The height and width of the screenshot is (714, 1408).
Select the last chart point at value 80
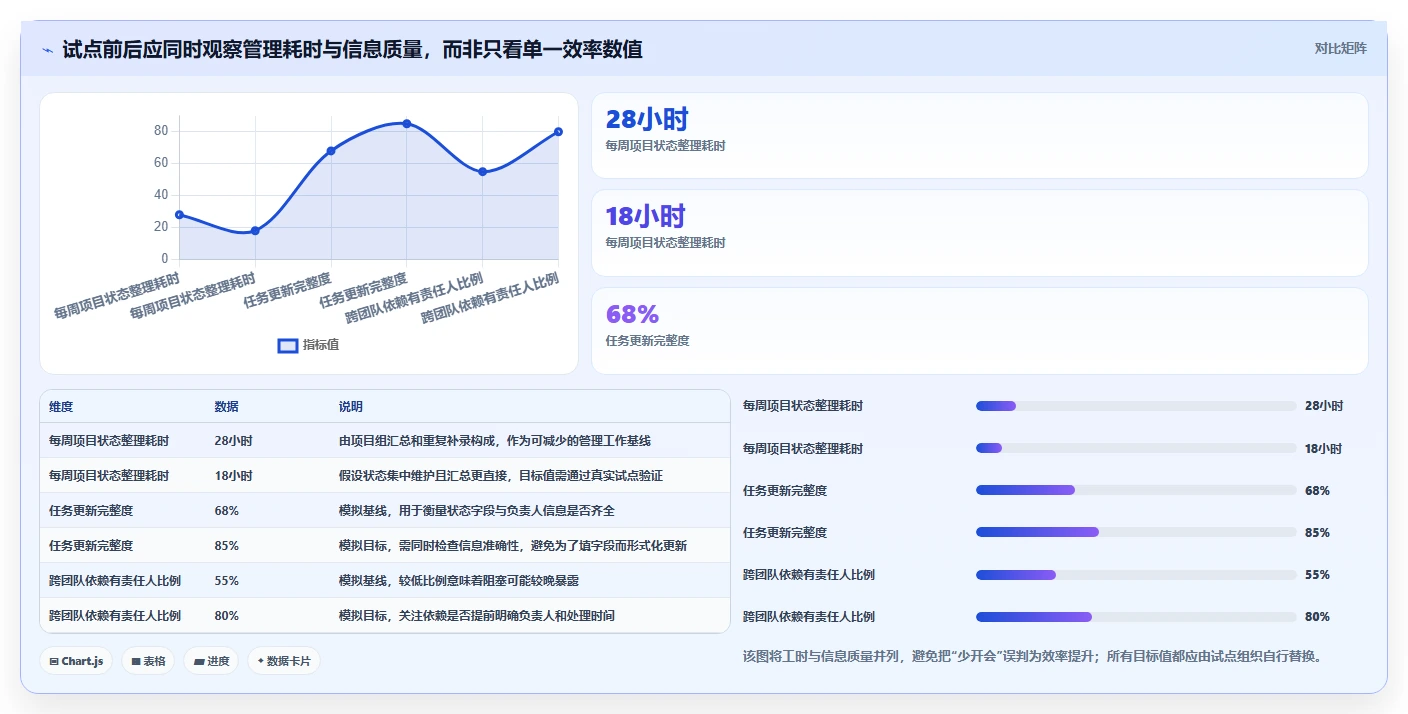coord(558,132)
